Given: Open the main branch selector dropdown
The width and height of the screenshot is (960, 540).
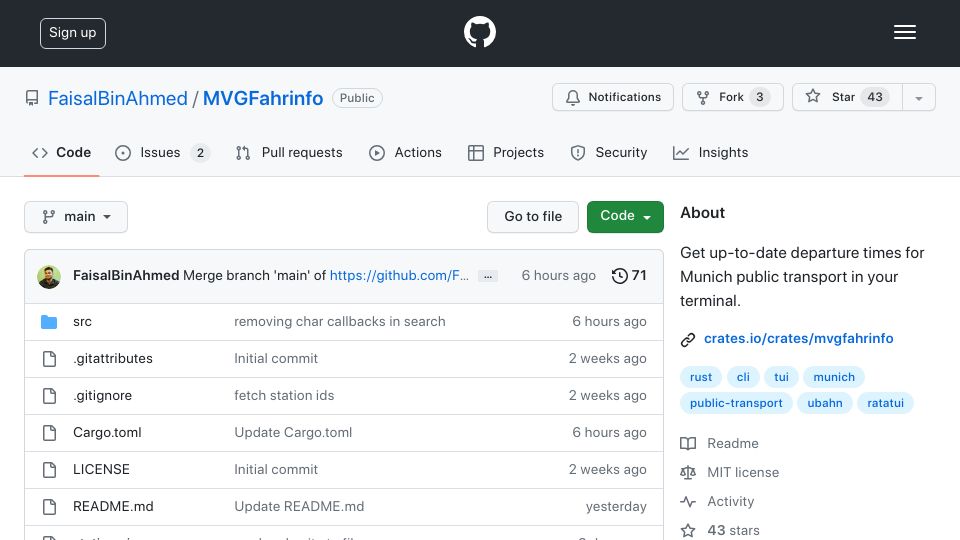Looking at the screenshot, I should 76,217.
